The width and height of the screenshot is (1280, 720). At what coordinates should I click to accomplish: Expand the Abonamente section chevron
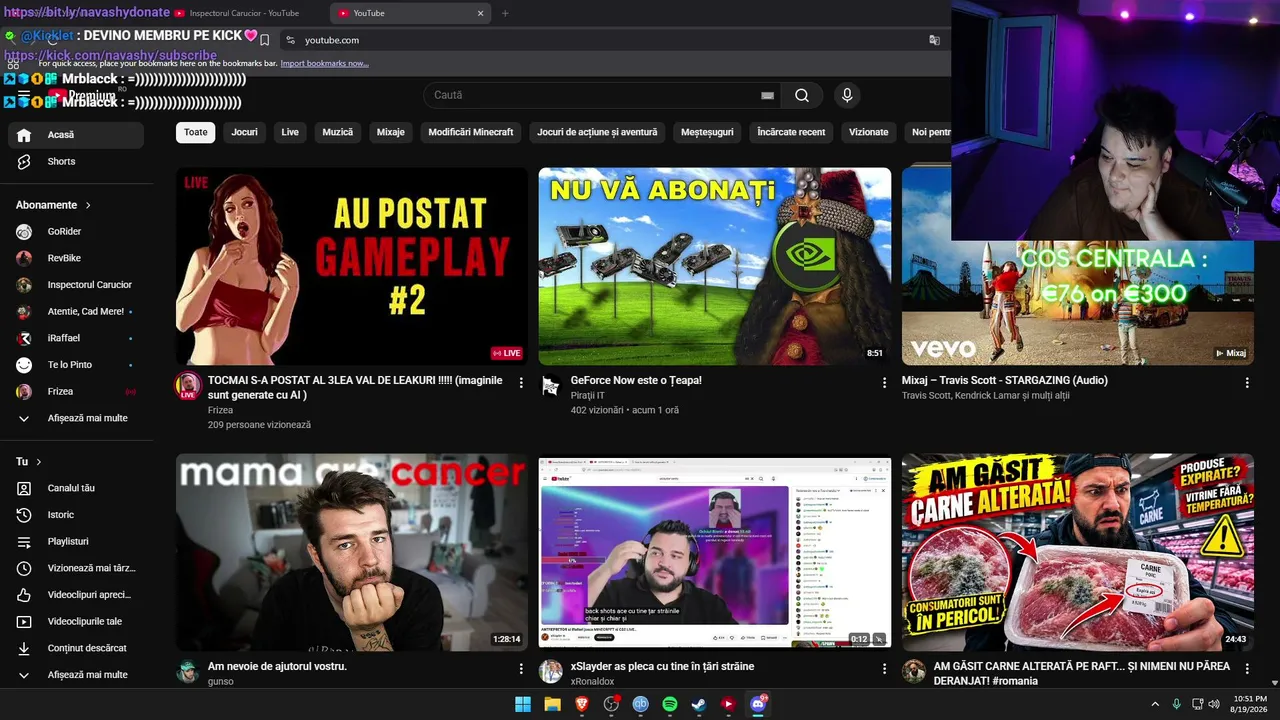[88, 205]
